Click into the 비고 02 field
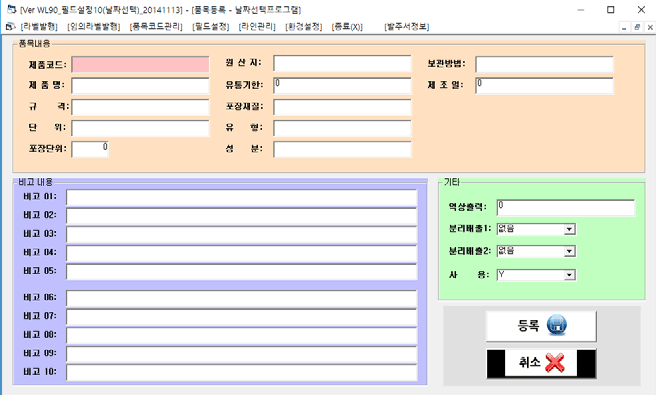This screenshot has width=656, height=395. pos(242,216)
